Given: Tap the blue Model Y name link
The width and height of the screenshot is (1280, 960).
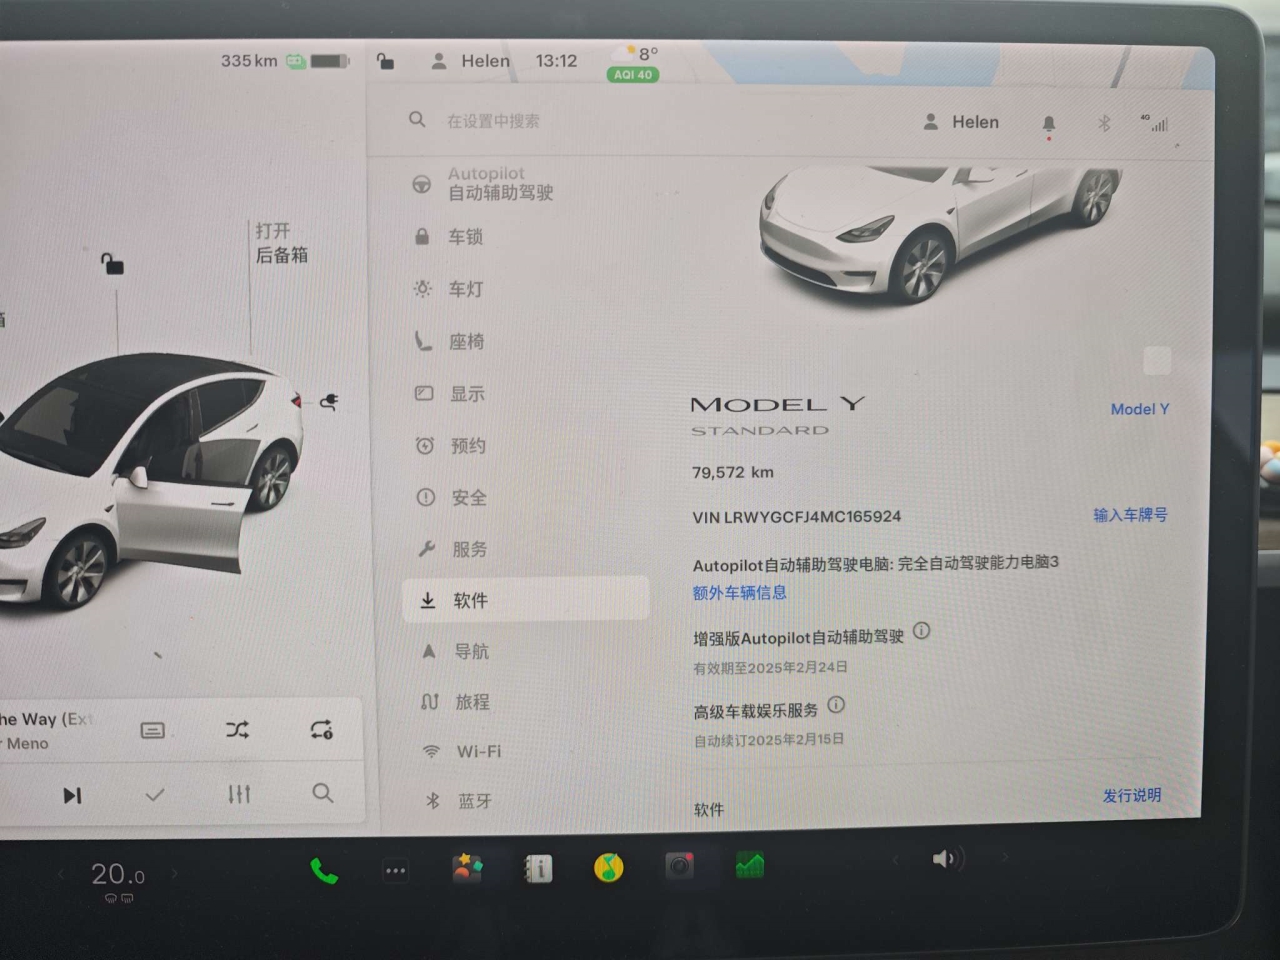Looking at the screenshot, I should pyautogui.click(x=1139, y=409).
